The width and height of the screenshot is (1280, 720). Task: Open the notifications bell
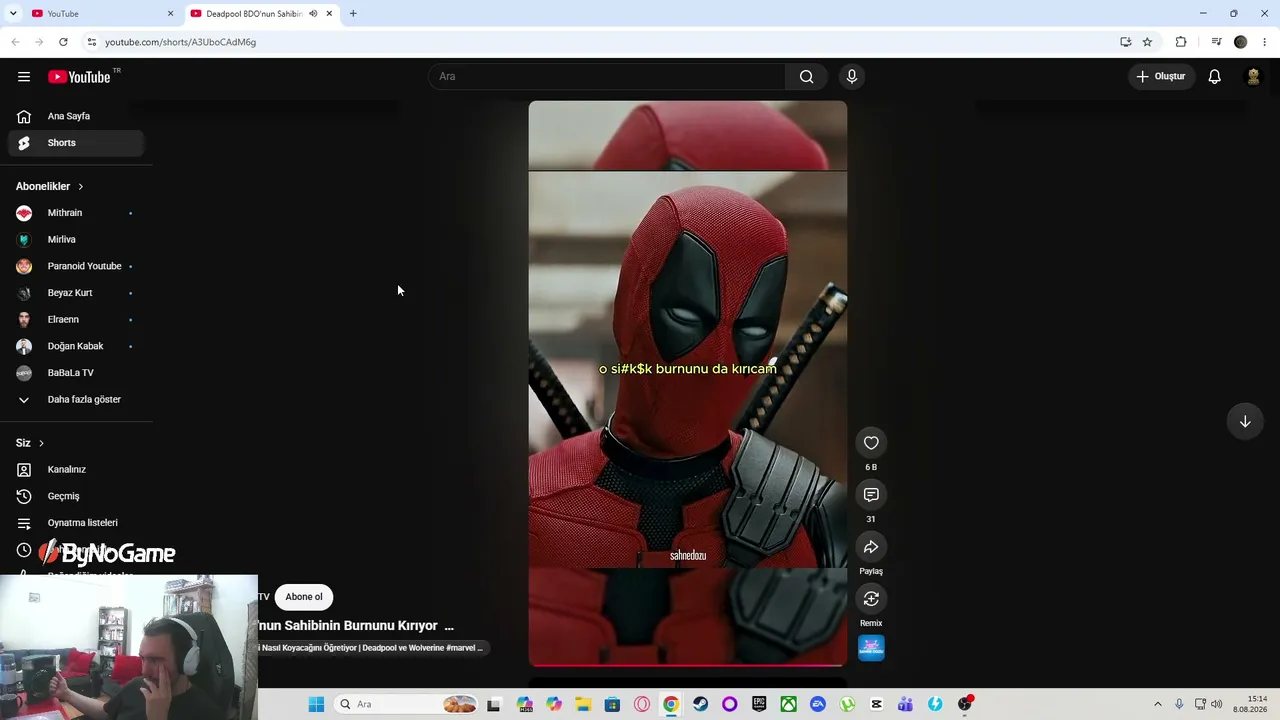pos(1215,77)
